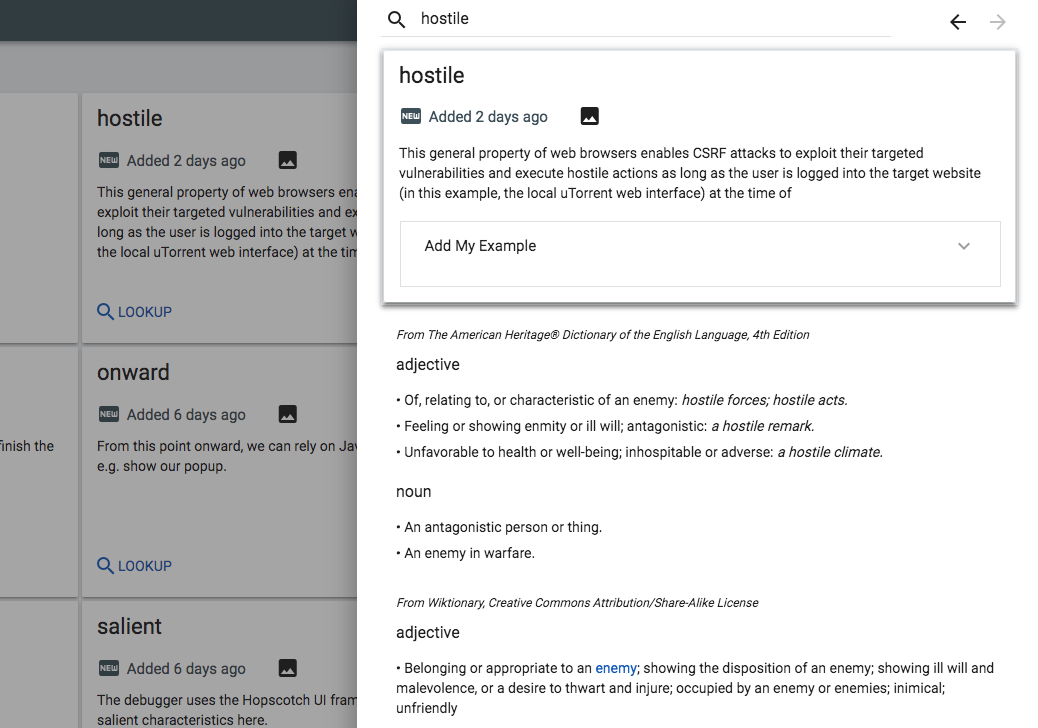Click 'Added 6 days ago' on salient card
1038x728 pixels.
click(186, 669)
